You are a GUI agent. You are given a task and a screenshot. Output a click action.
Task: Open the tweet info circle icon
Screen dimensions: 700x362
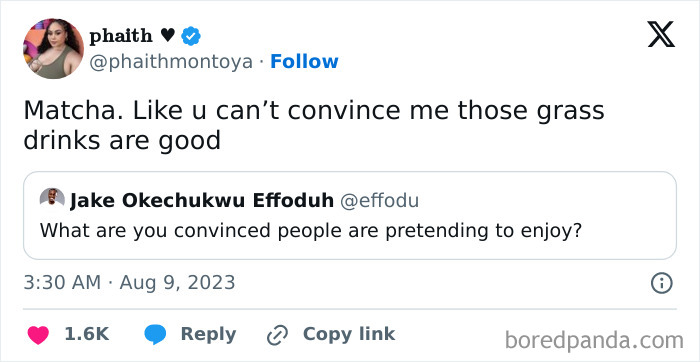pyautogui.click(x=662, y=283)
